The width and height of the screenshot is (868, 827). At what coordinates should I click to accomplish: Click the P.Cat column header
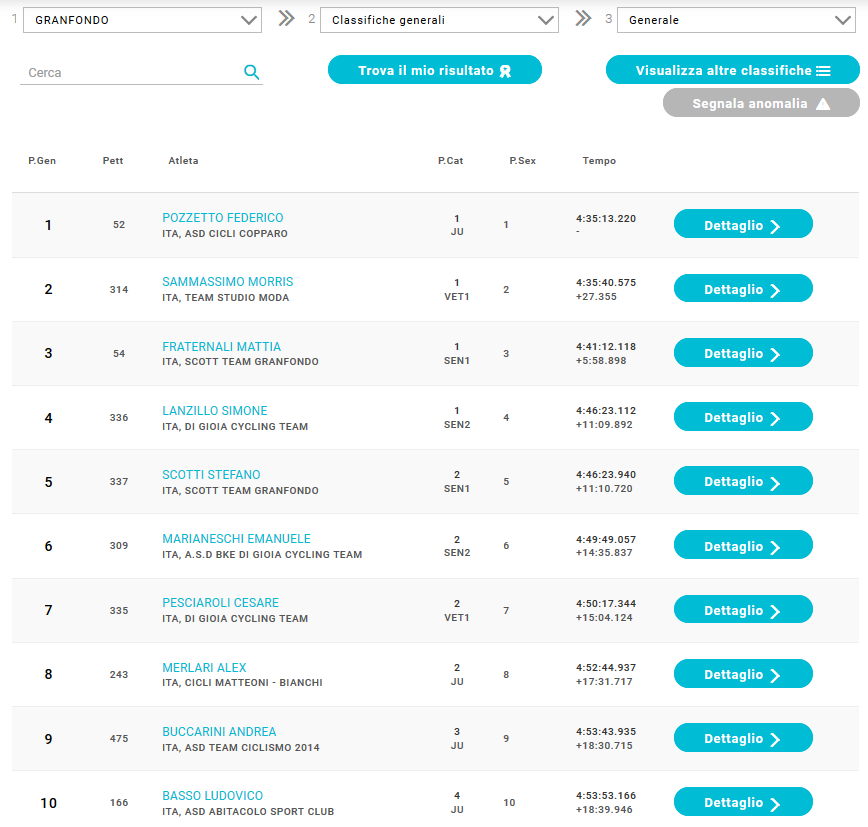pyautogui.click(x=451, y=161)
